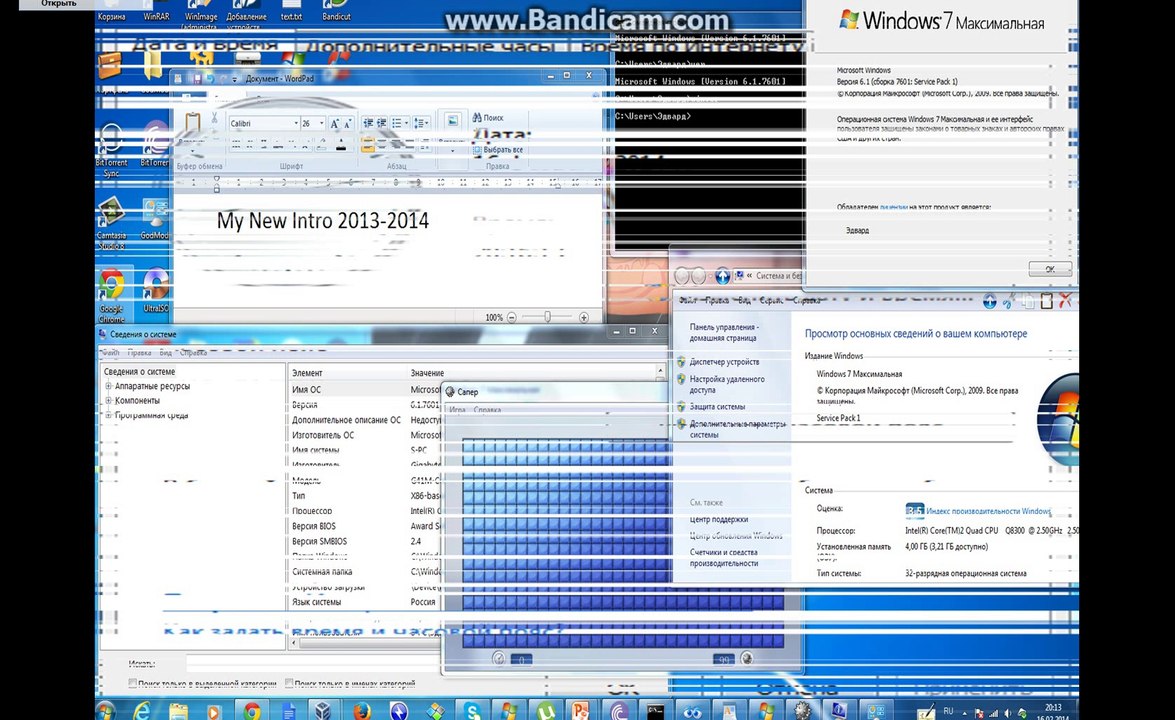The height and width of the screenshot is (720, 1175).
Task: Click the Искать search field in Сведения о системе
Action: click(x=313, y=664)
